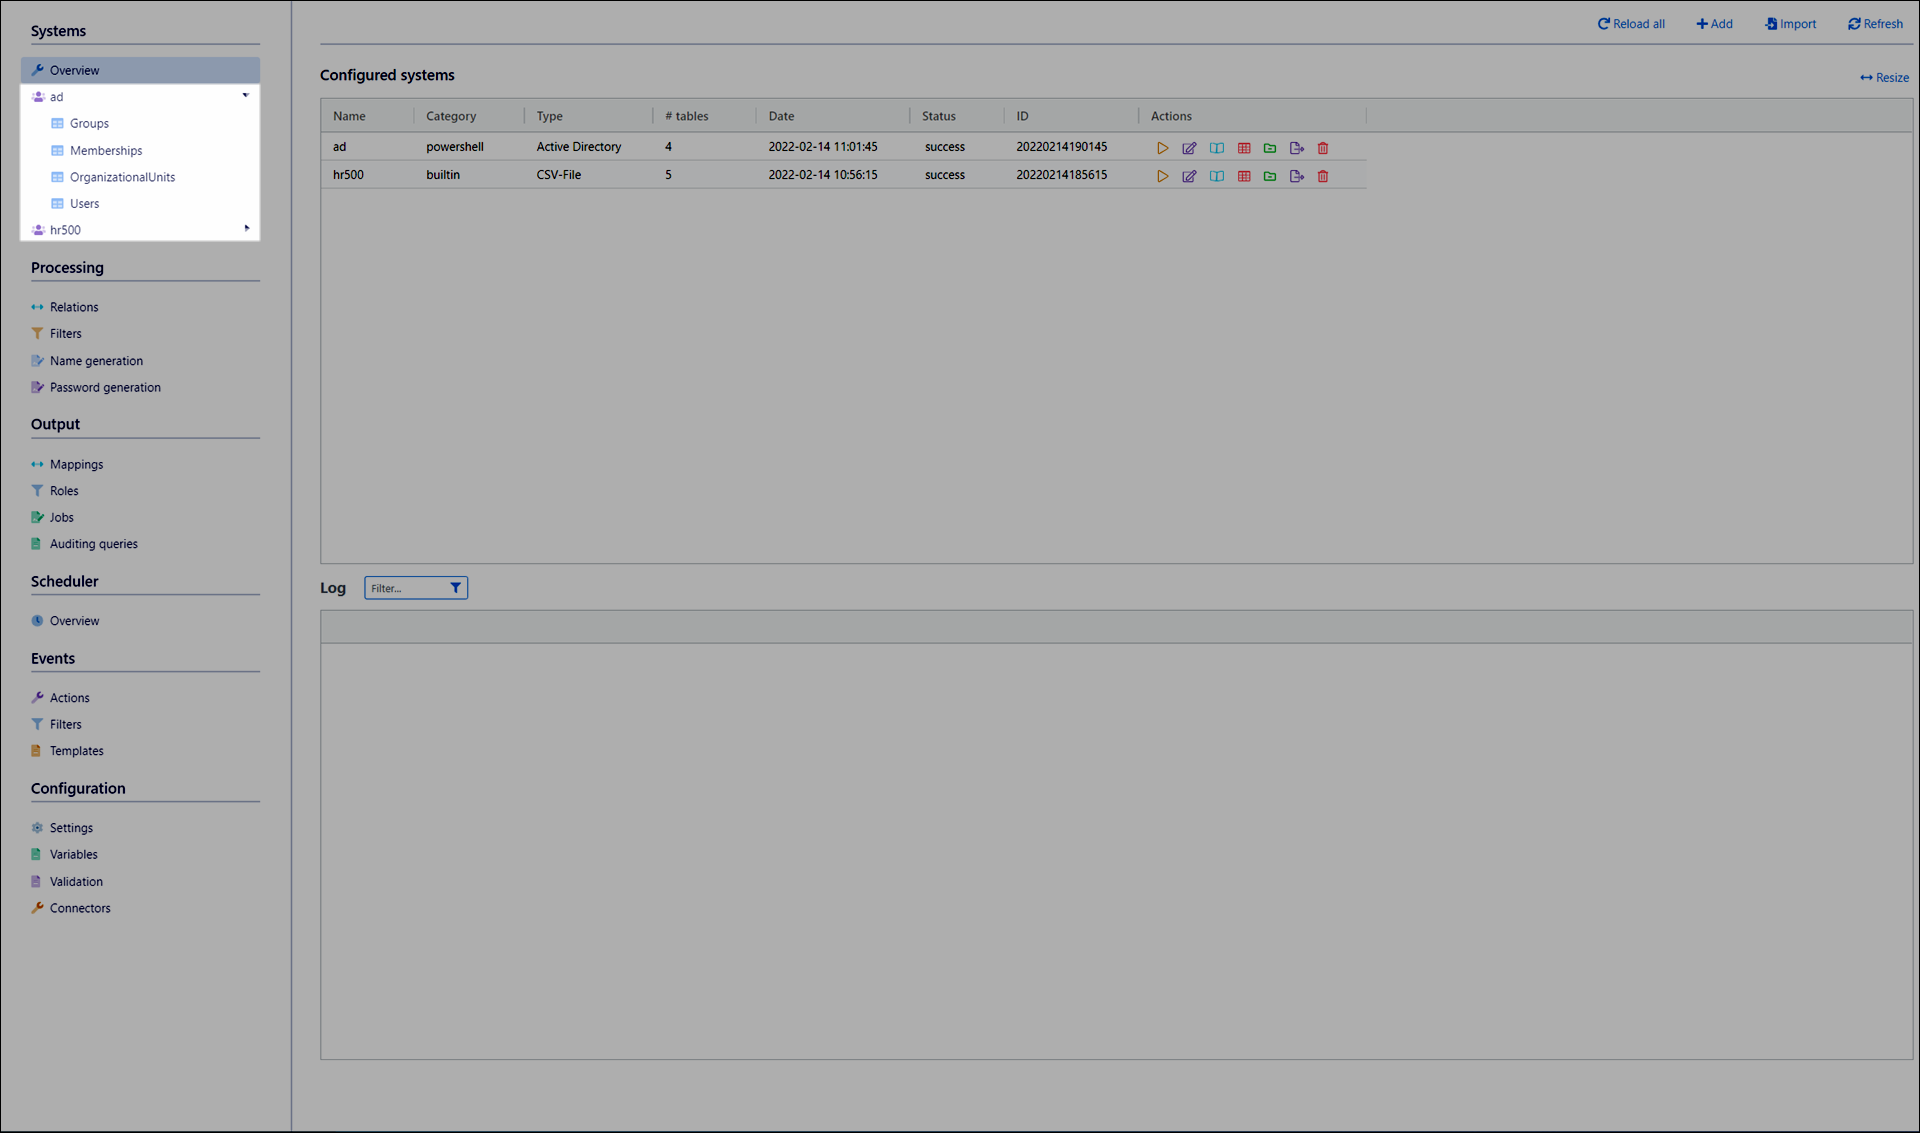The height and width of the screenshot is (1133, 1920).
Task: Click the green folder icon in ad row
Action: click(x=1270, y=148)
